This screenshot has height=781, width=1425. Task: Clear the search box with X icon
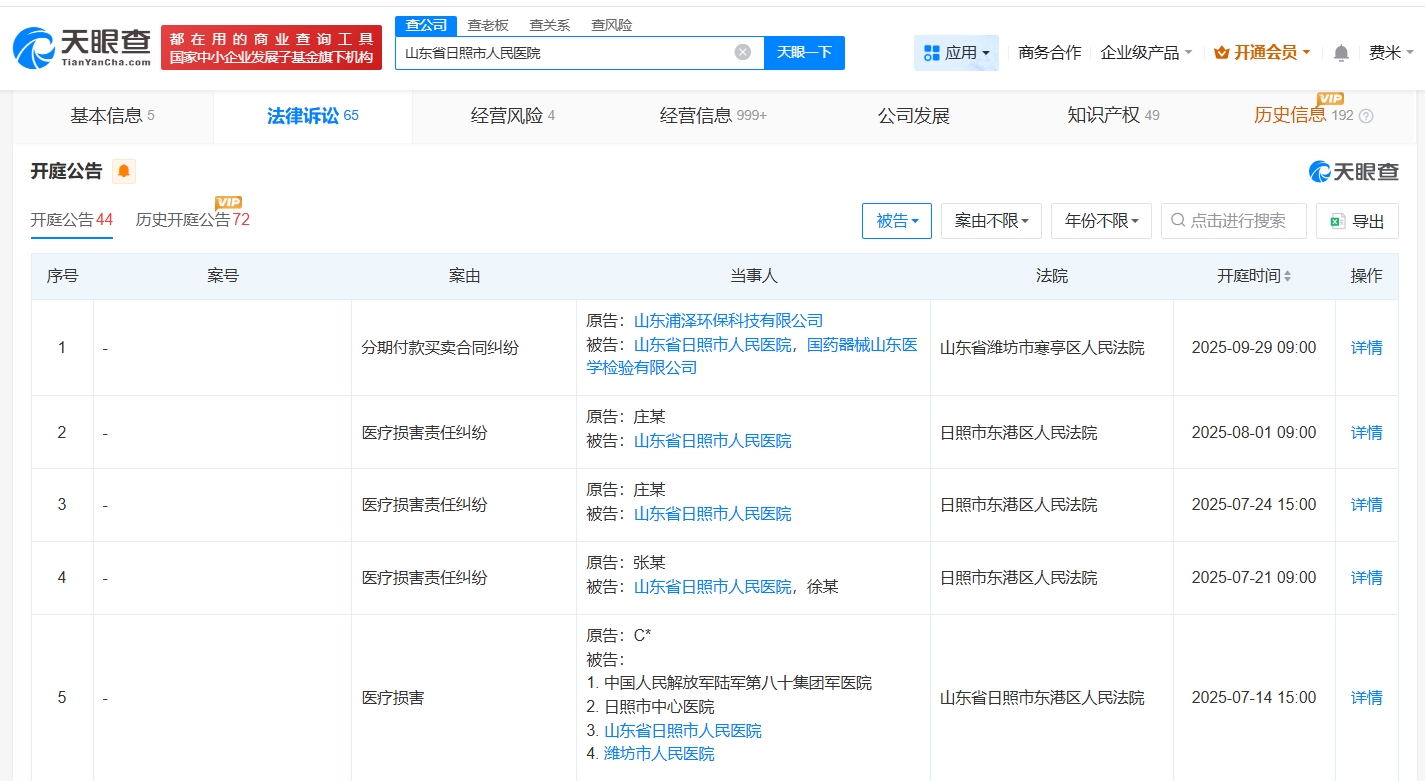[x=742, y=52]
